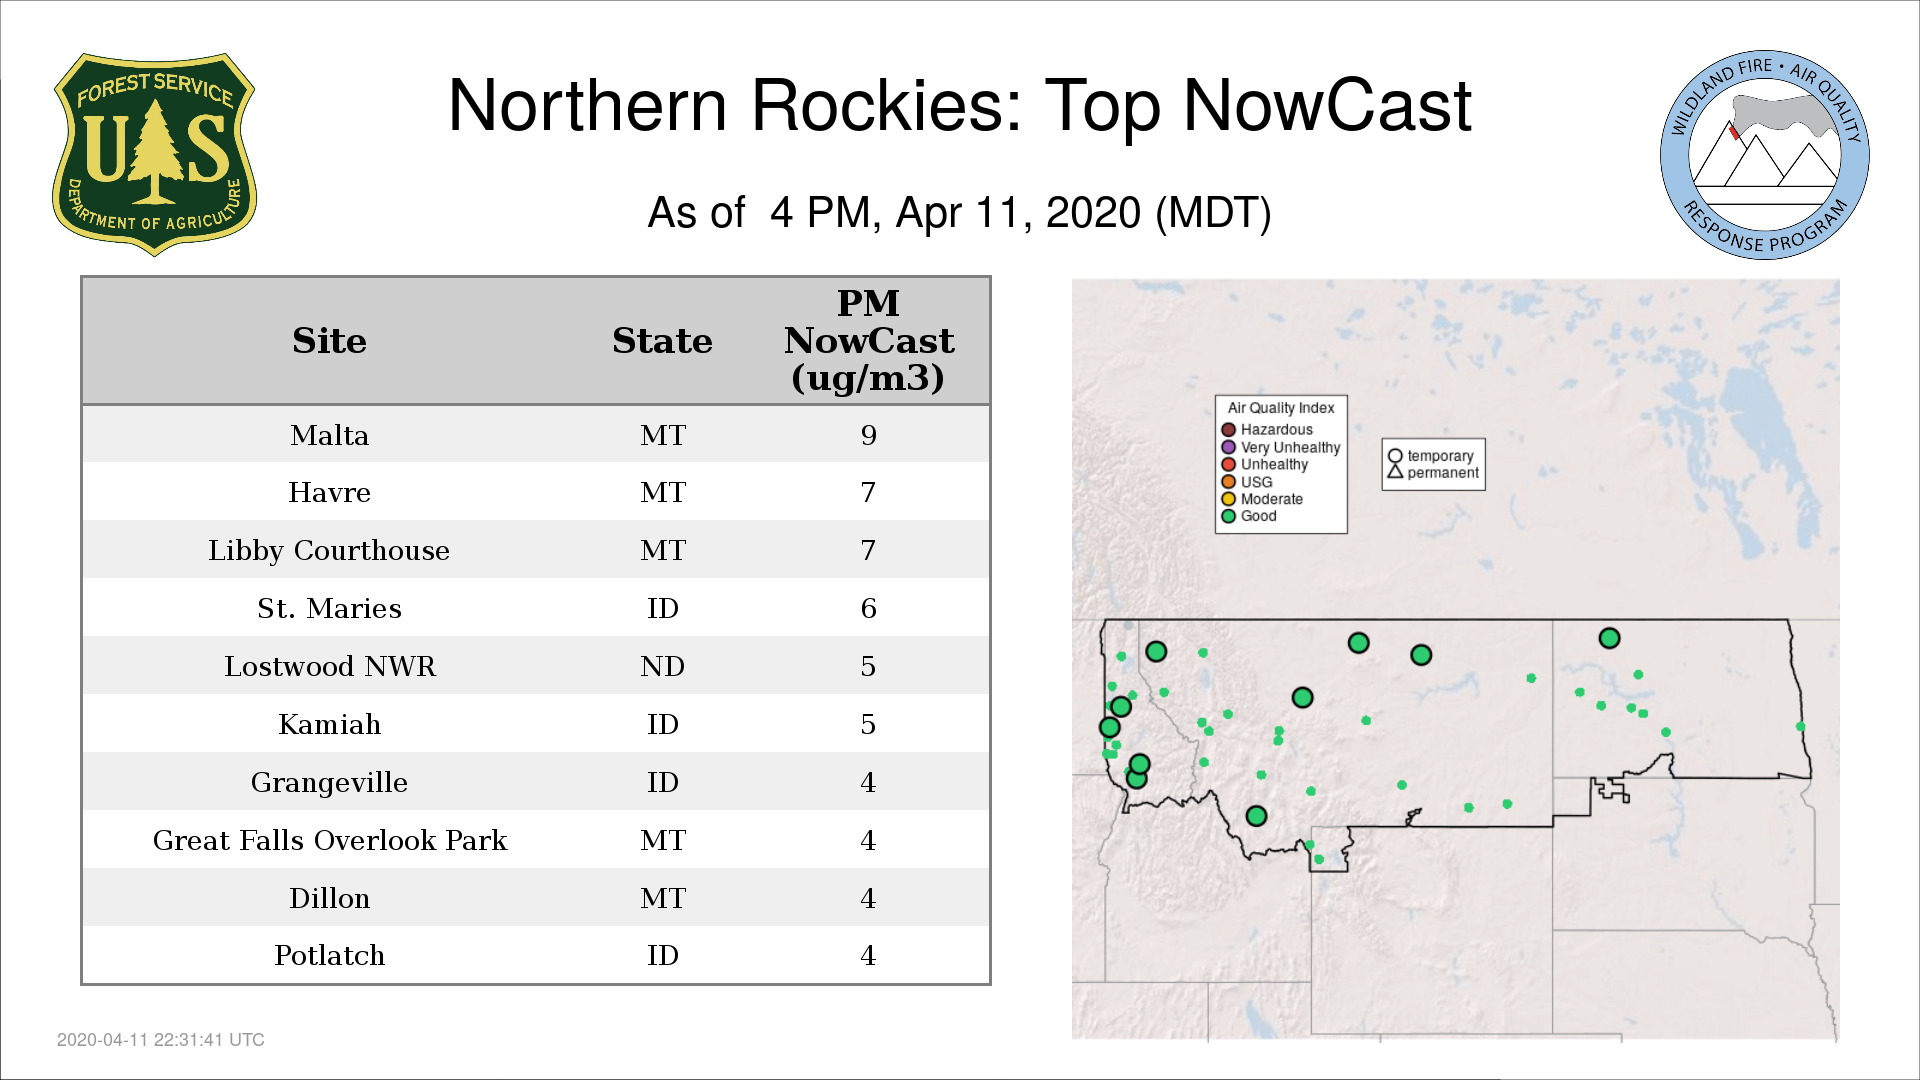This screenshot has width=1920, height=1080.
Task: Click the Great Falls Overlook Park entry
Action: coord(329,840)
